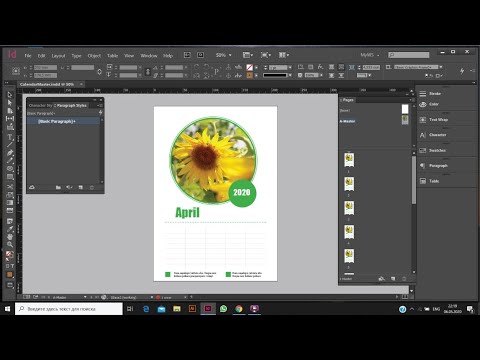Screen dimensions: 480x360
Task: Open WhatsApp from the taskbar
Action: pyautogui.click(x=223, y=309)
